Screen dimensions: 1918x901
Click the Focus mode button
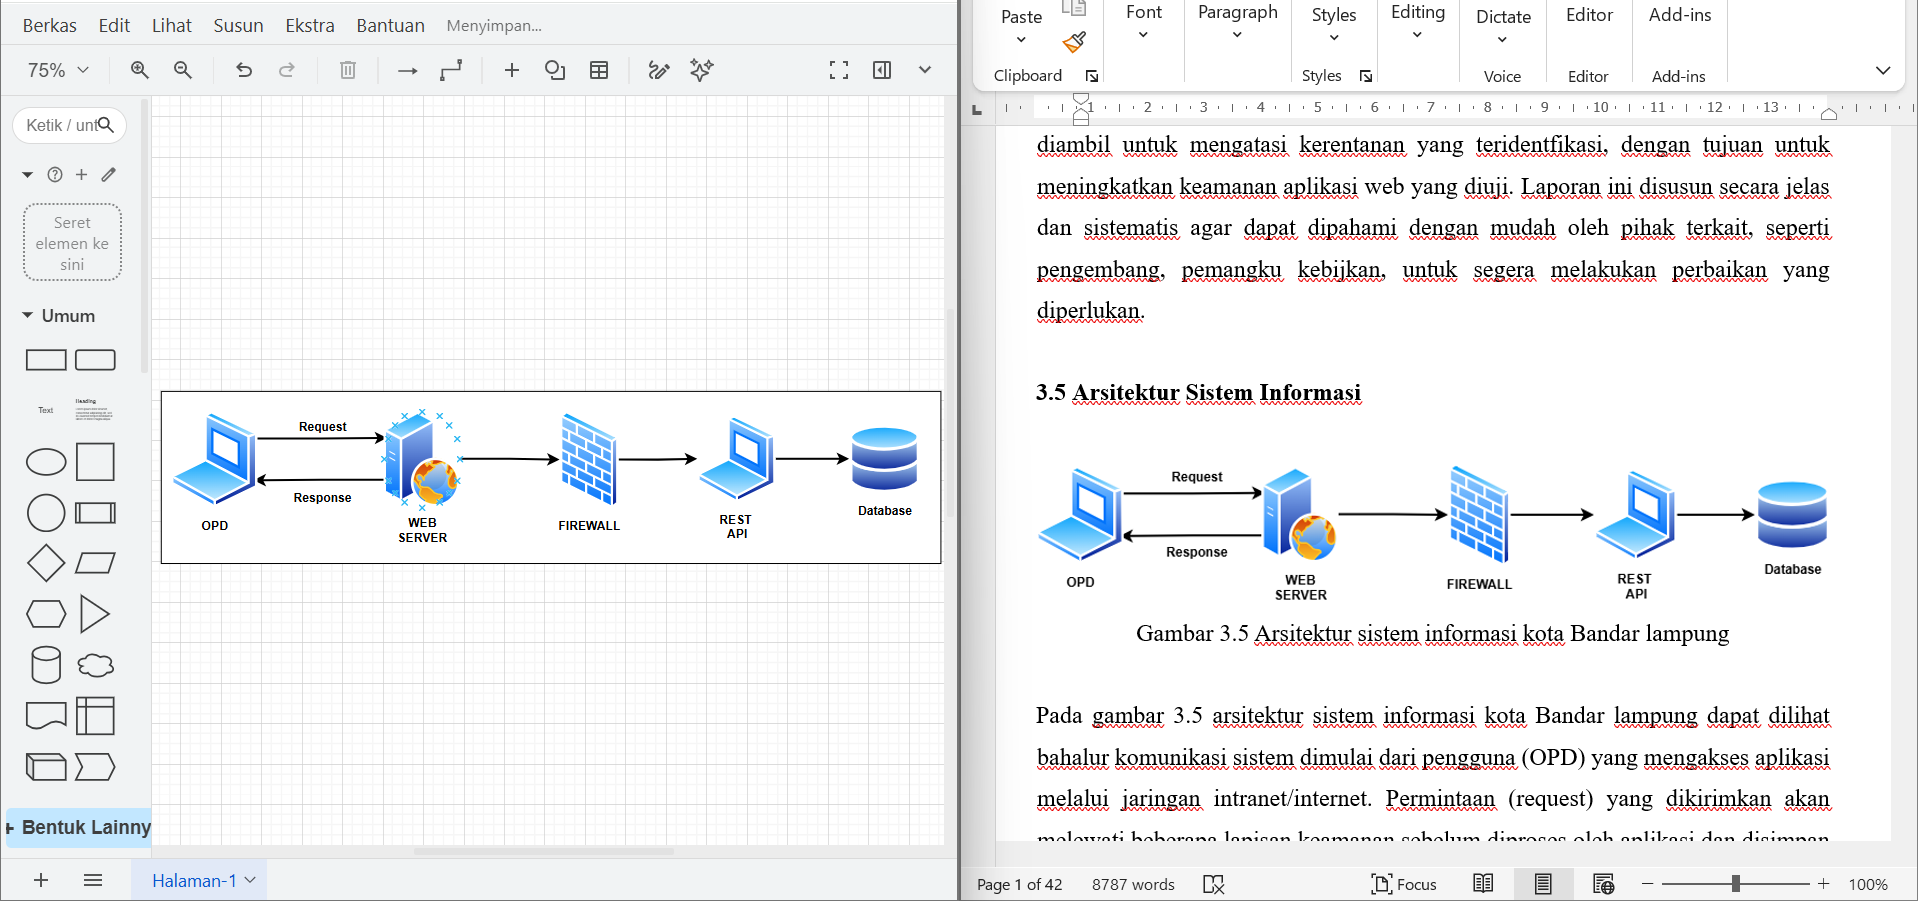click(1404, 884)
